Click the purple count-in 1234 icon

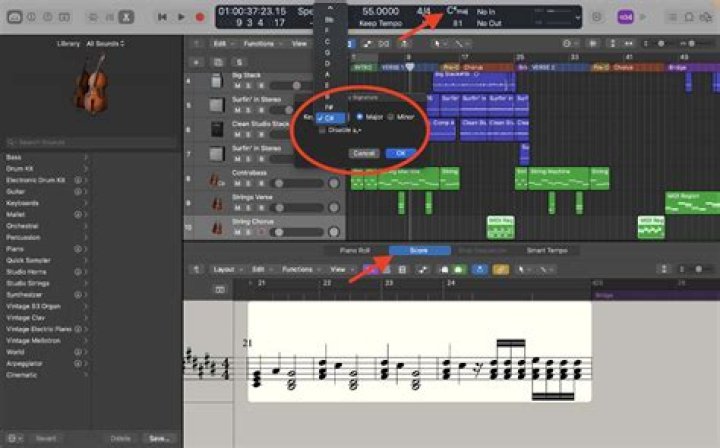coord(625,17)
